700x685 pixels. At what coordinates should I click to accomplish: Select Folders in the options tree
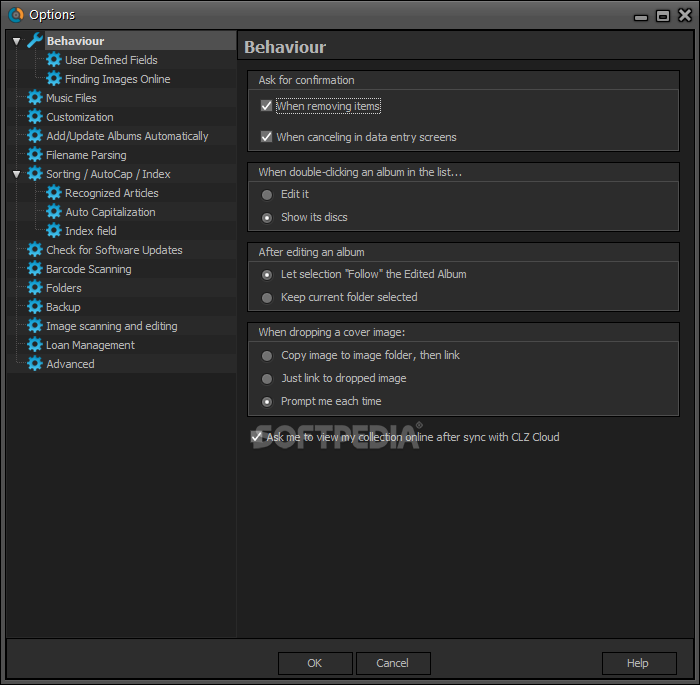(63, 288)
